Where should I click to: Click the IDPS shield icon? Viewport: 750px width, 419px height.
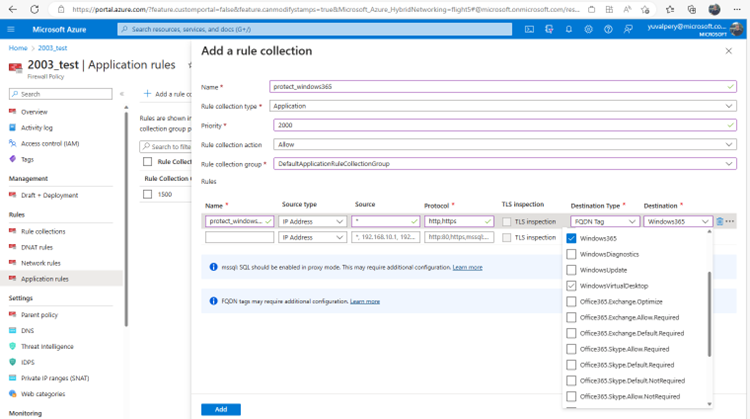click(x=12, y=362)
